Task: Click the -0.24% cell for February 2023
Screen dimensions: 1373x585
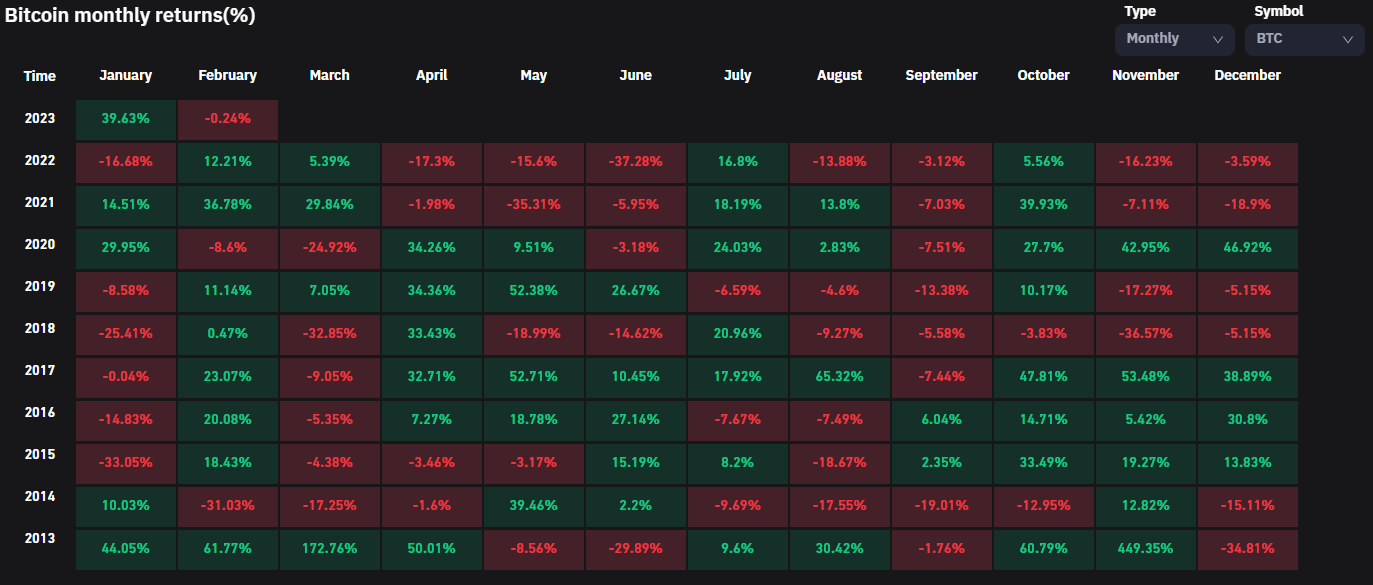Action: [x=228, y=118]
